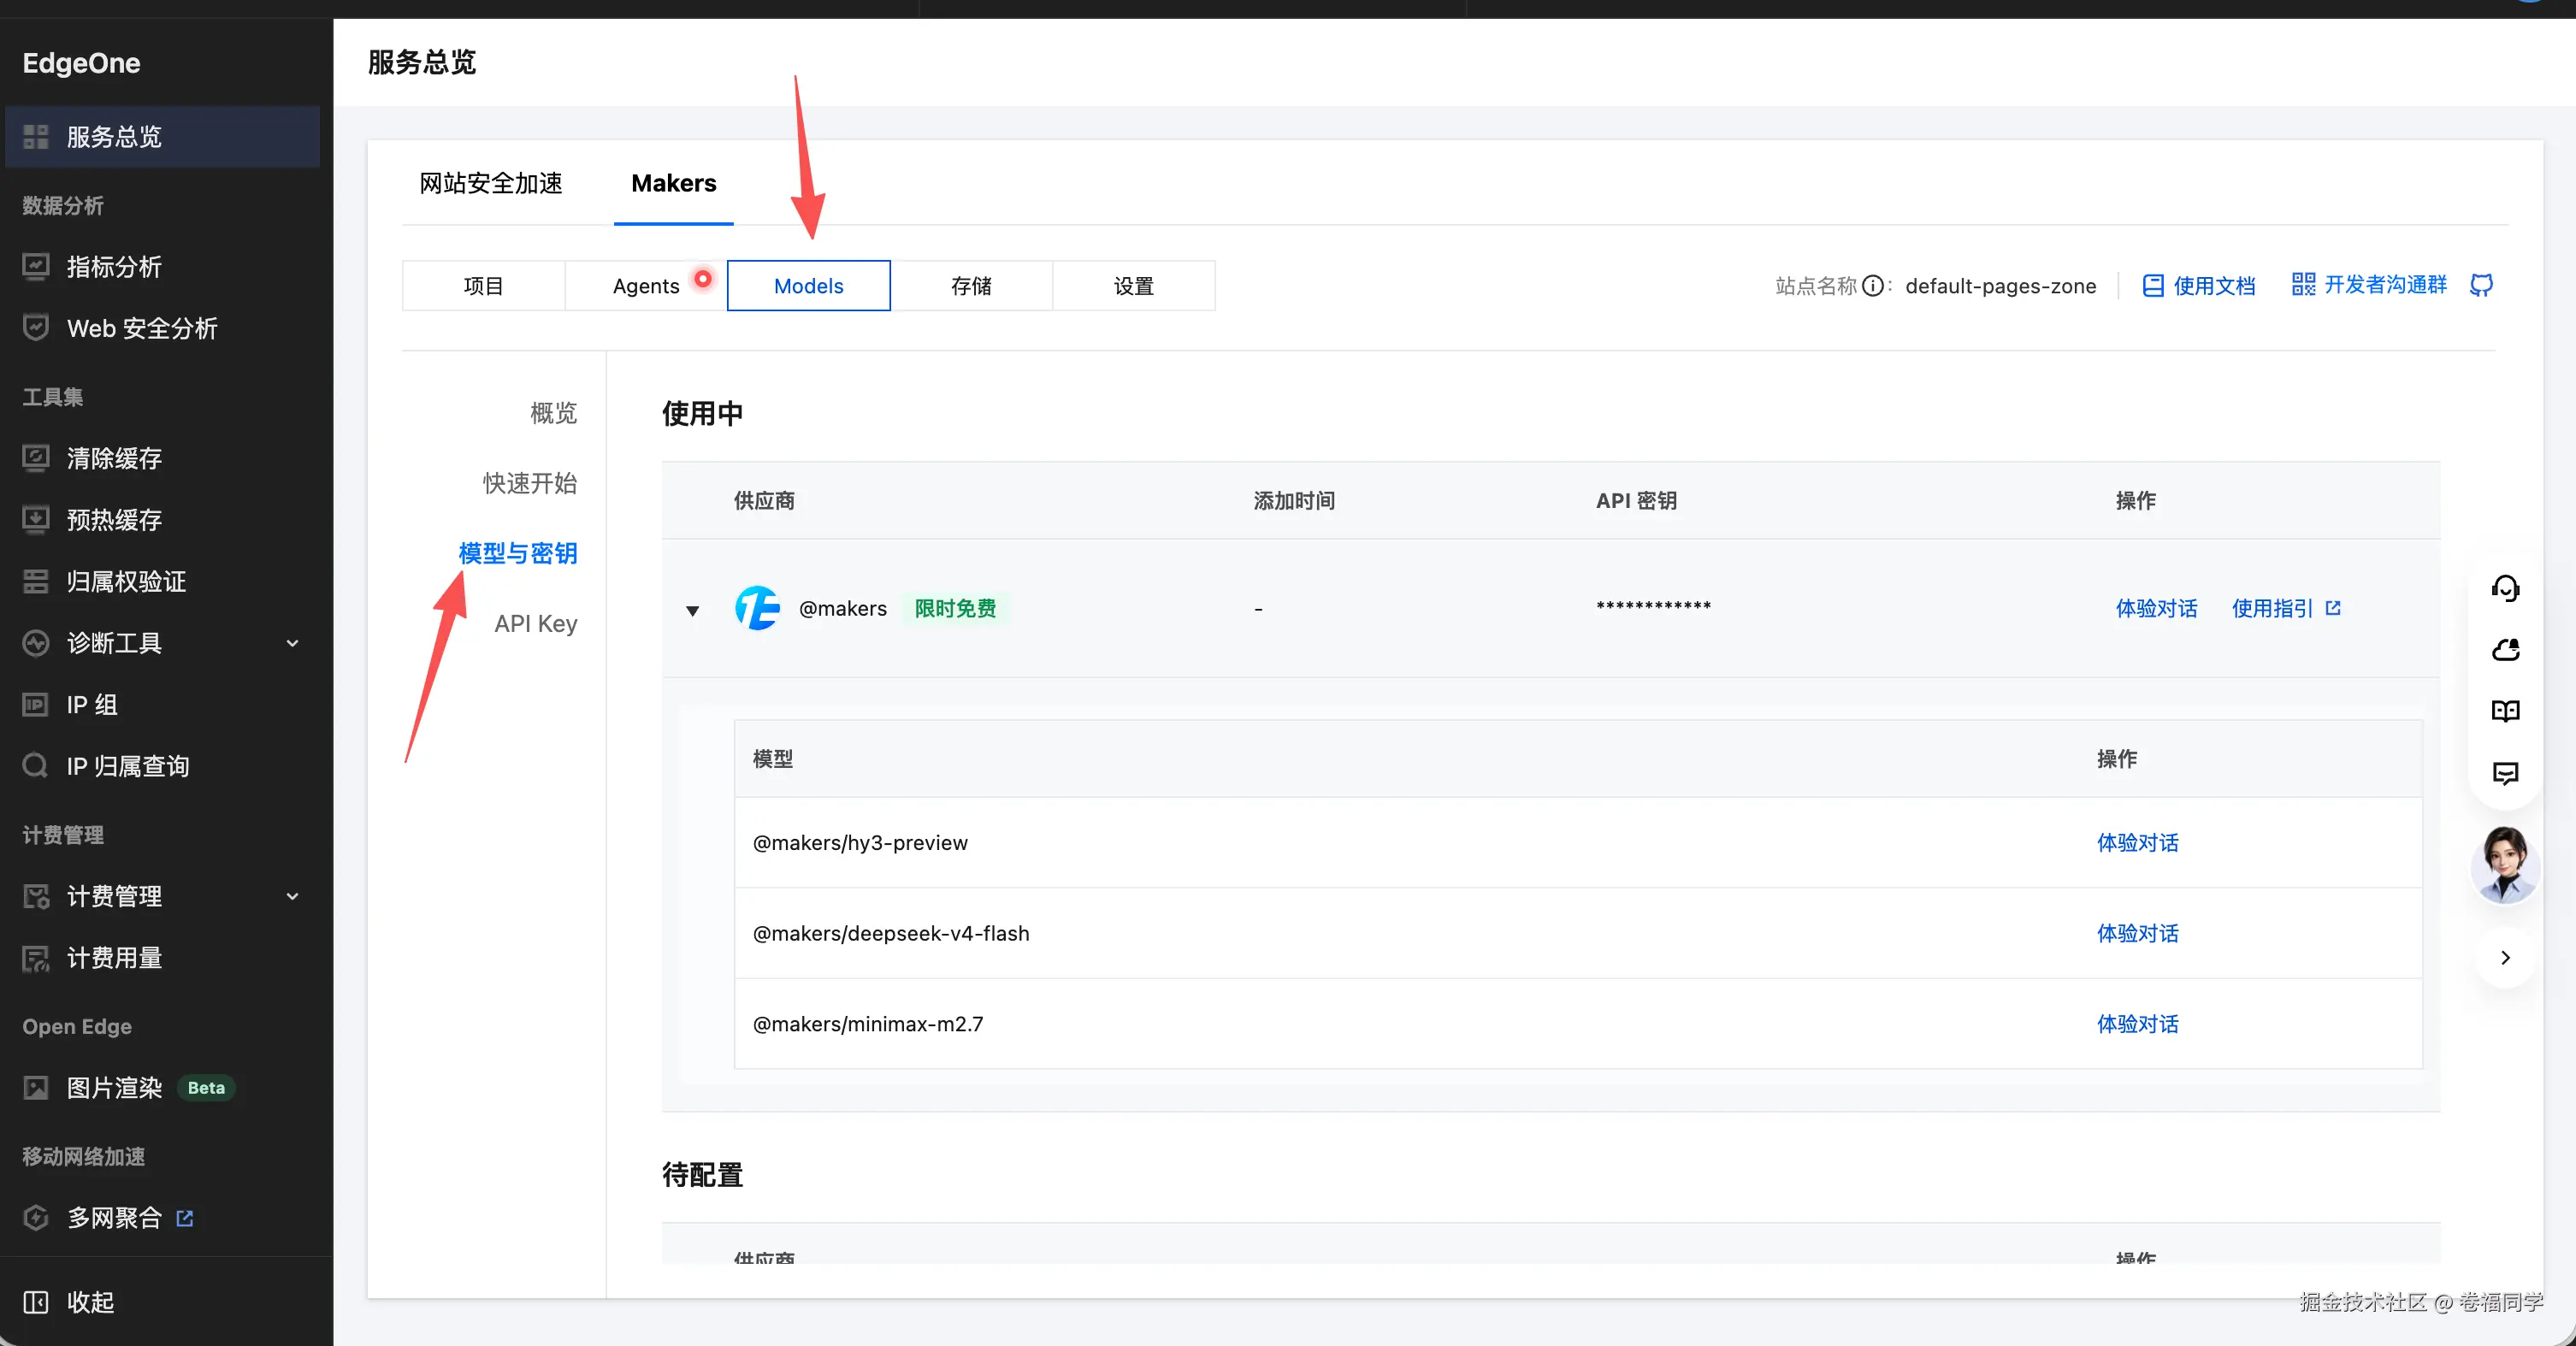Image resolution: width=2576 pixels, height=1346 pixels.
Task: Click the @makers/hy3-preview model name
Action: click(860, 843)
